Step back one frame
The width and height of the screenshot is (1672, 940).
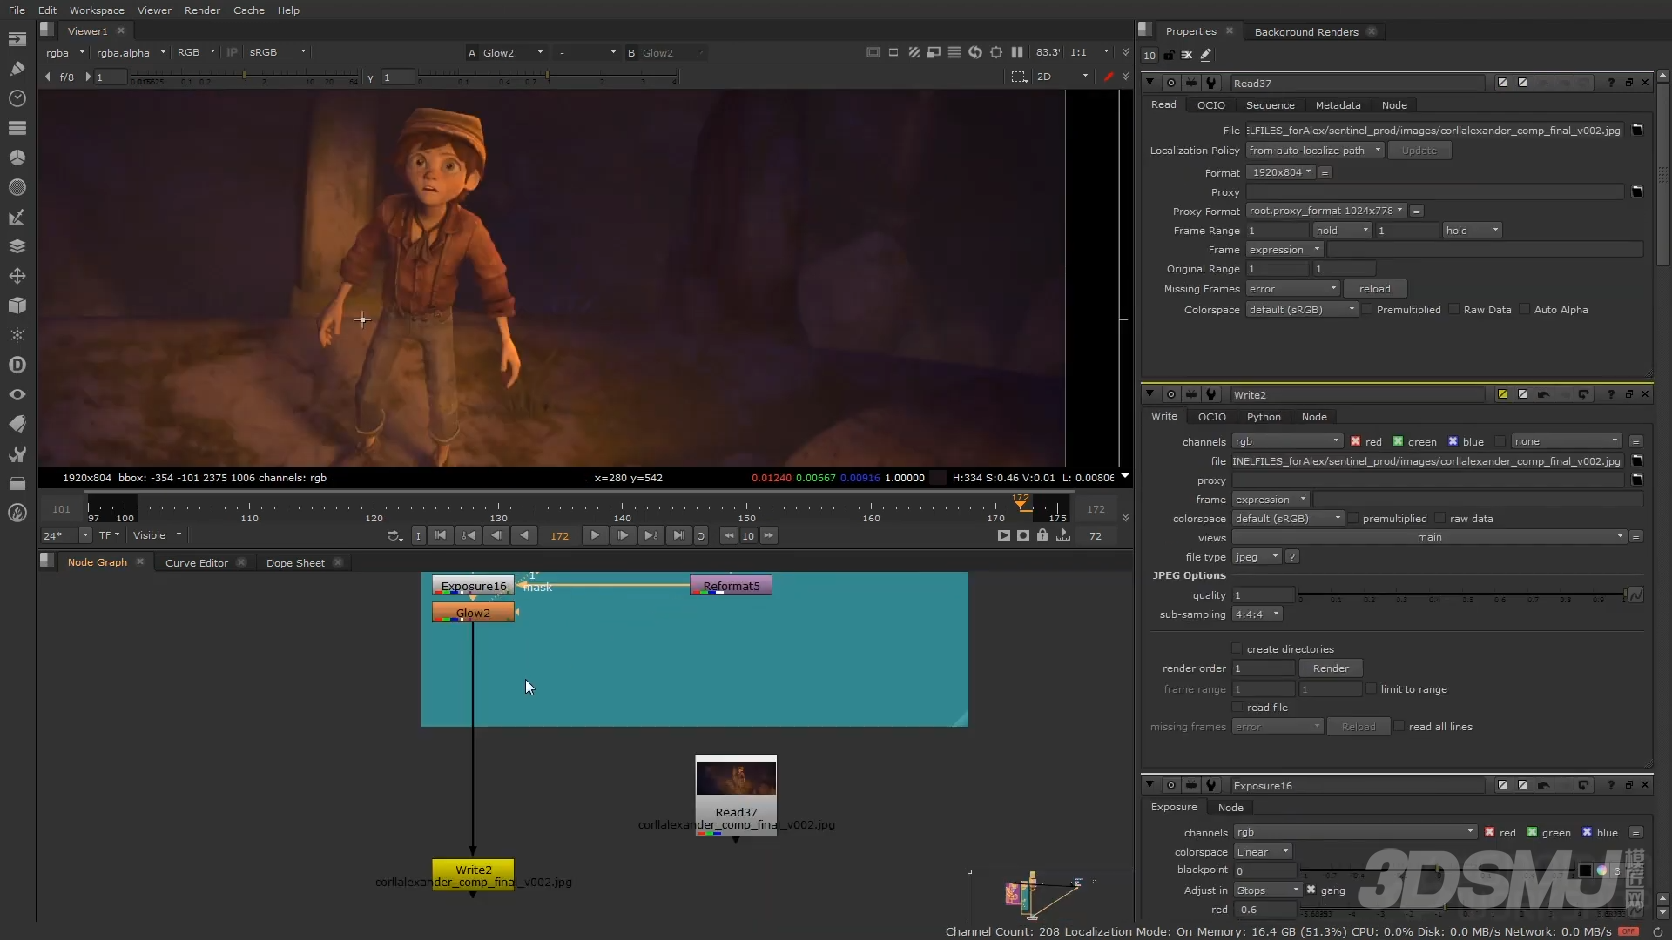[497, 536]
